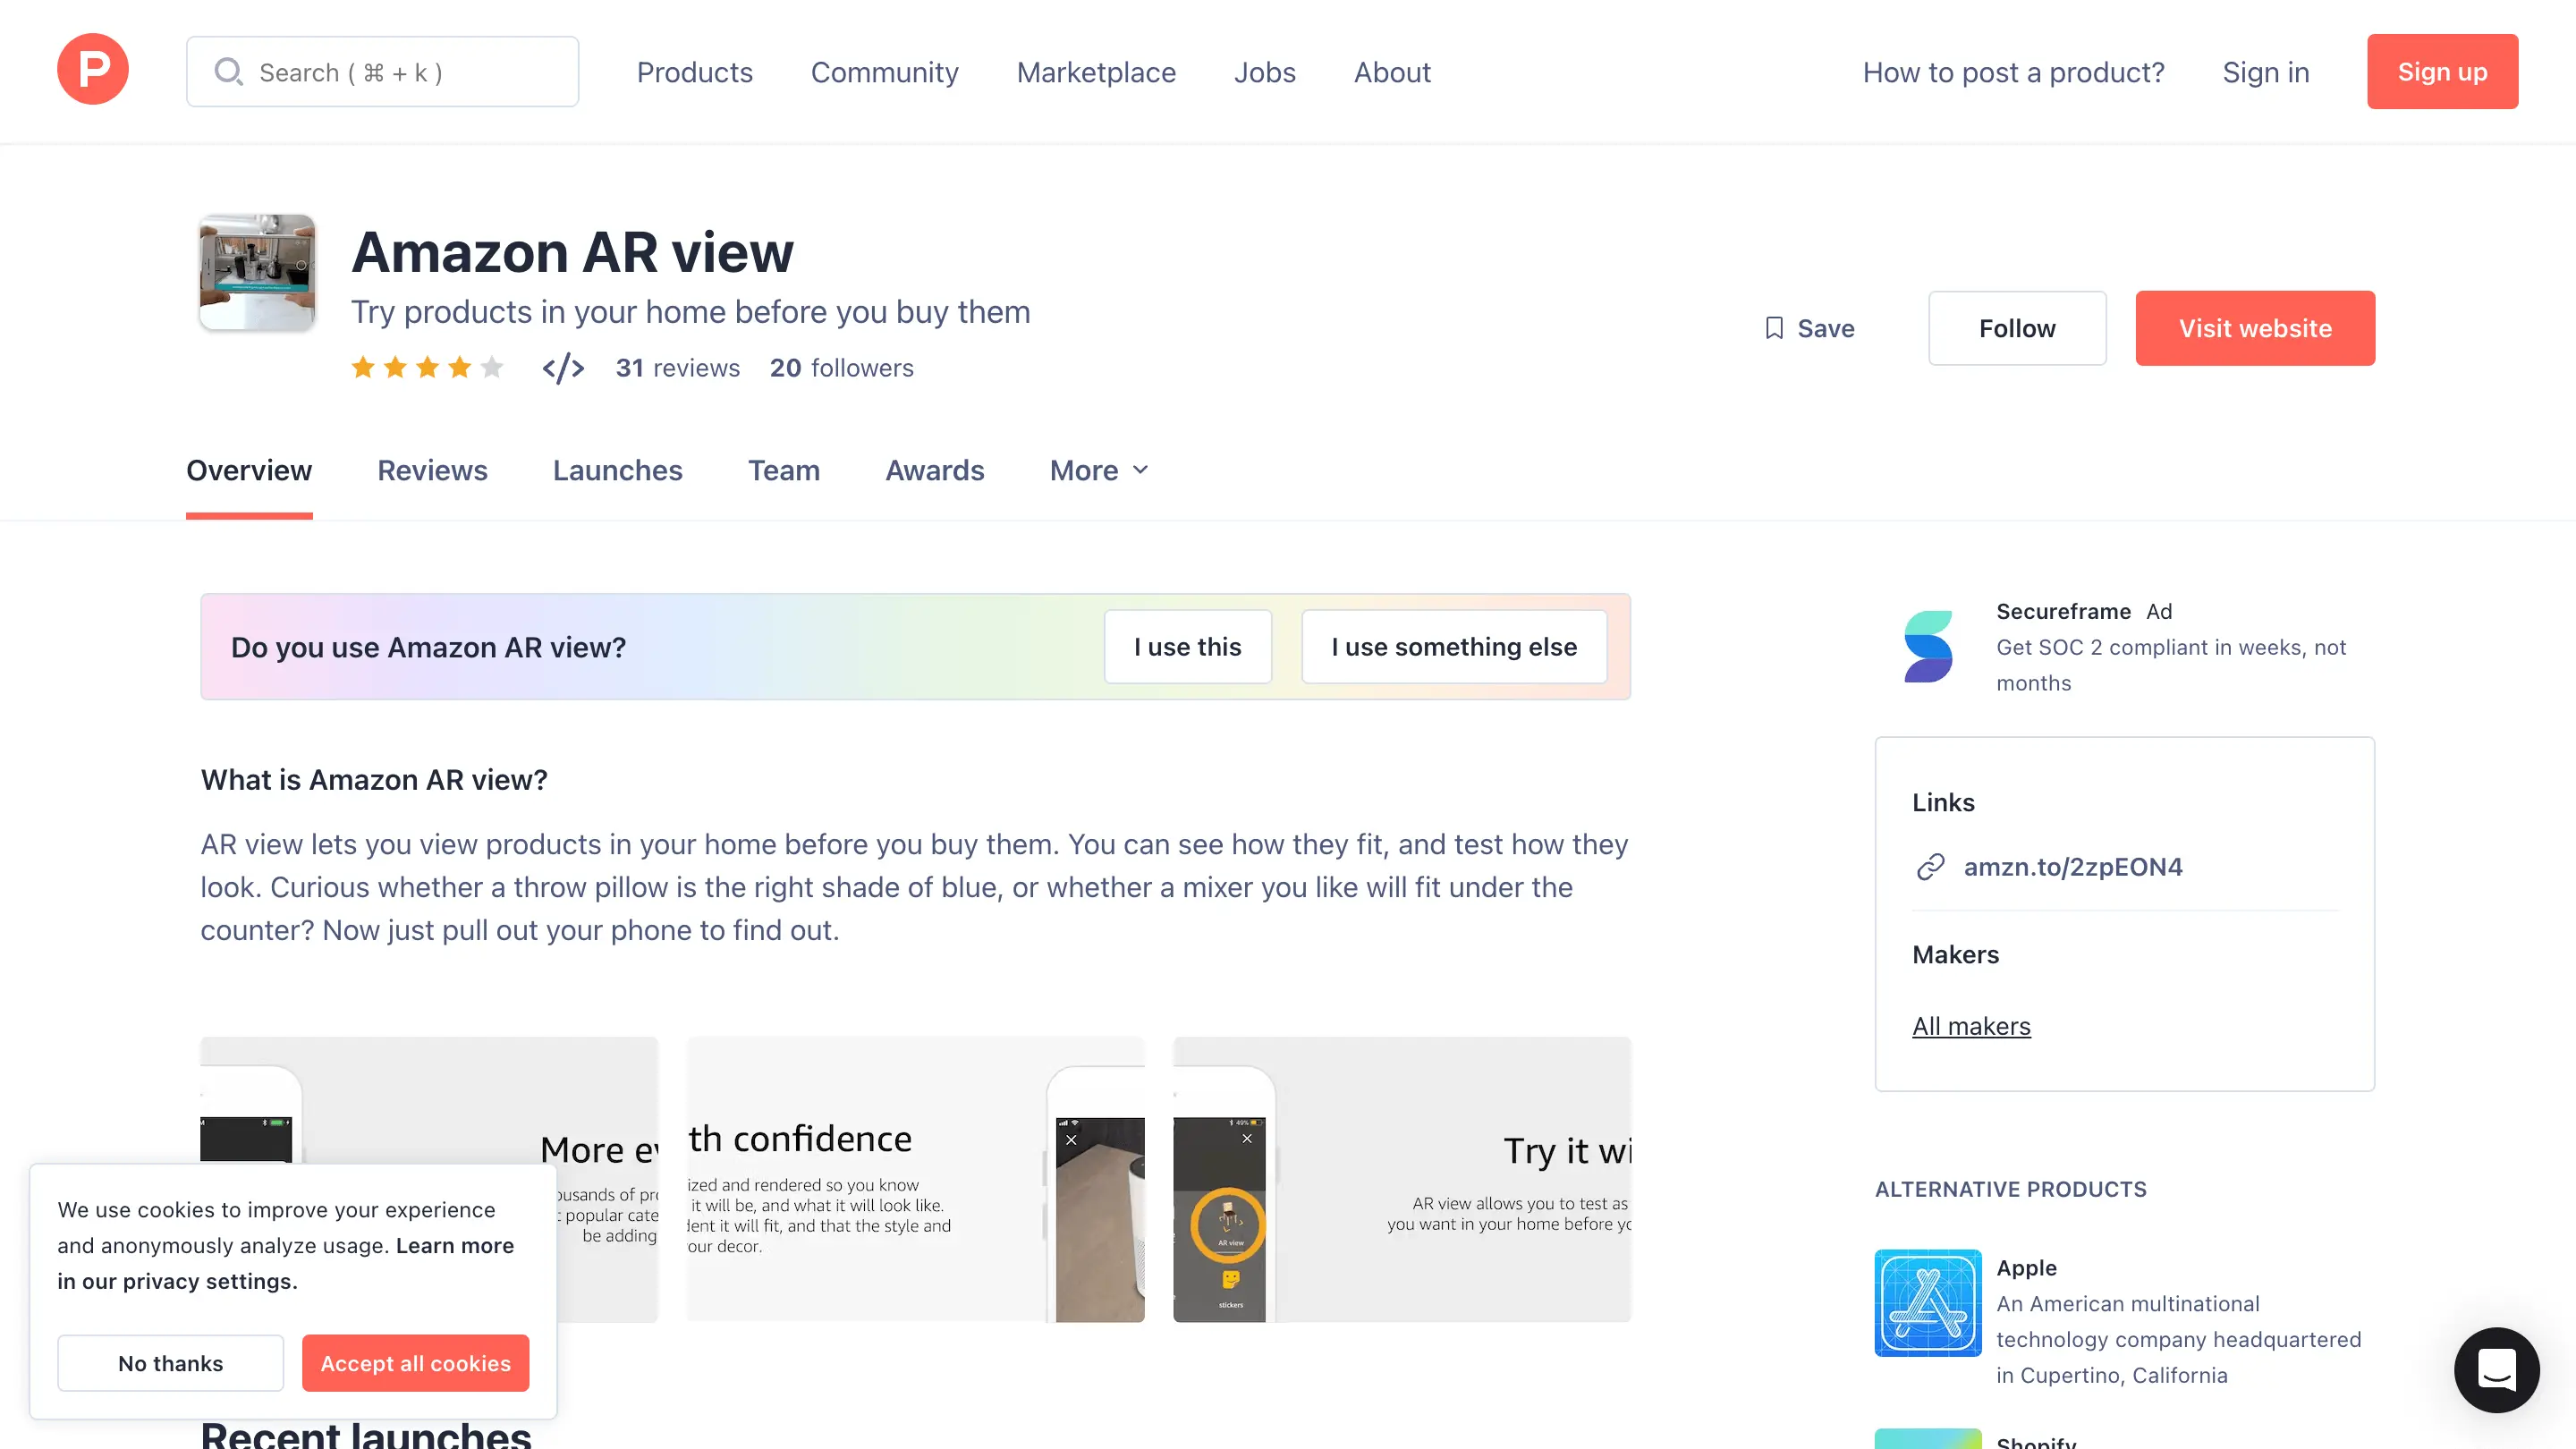The height and width of the screenshot is (1449, 2576).
Task: Switch to the Launches tab
Action: [617, 470]
